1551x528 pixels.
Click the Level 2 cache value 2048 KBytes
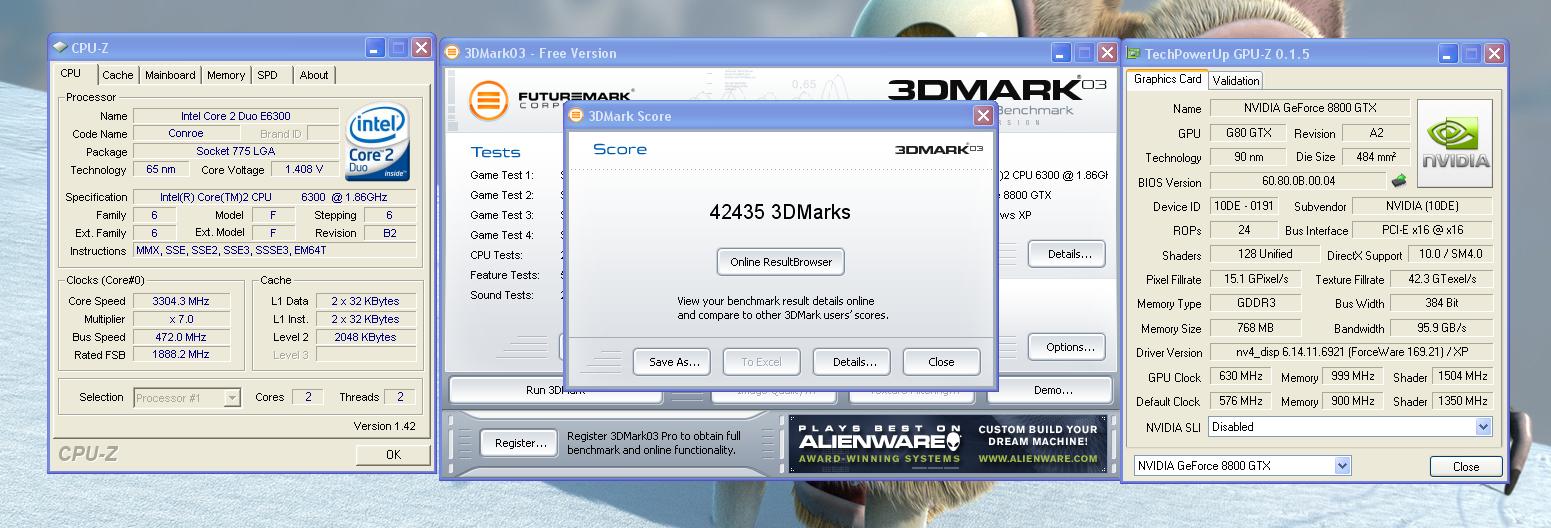tap(365, 337)
